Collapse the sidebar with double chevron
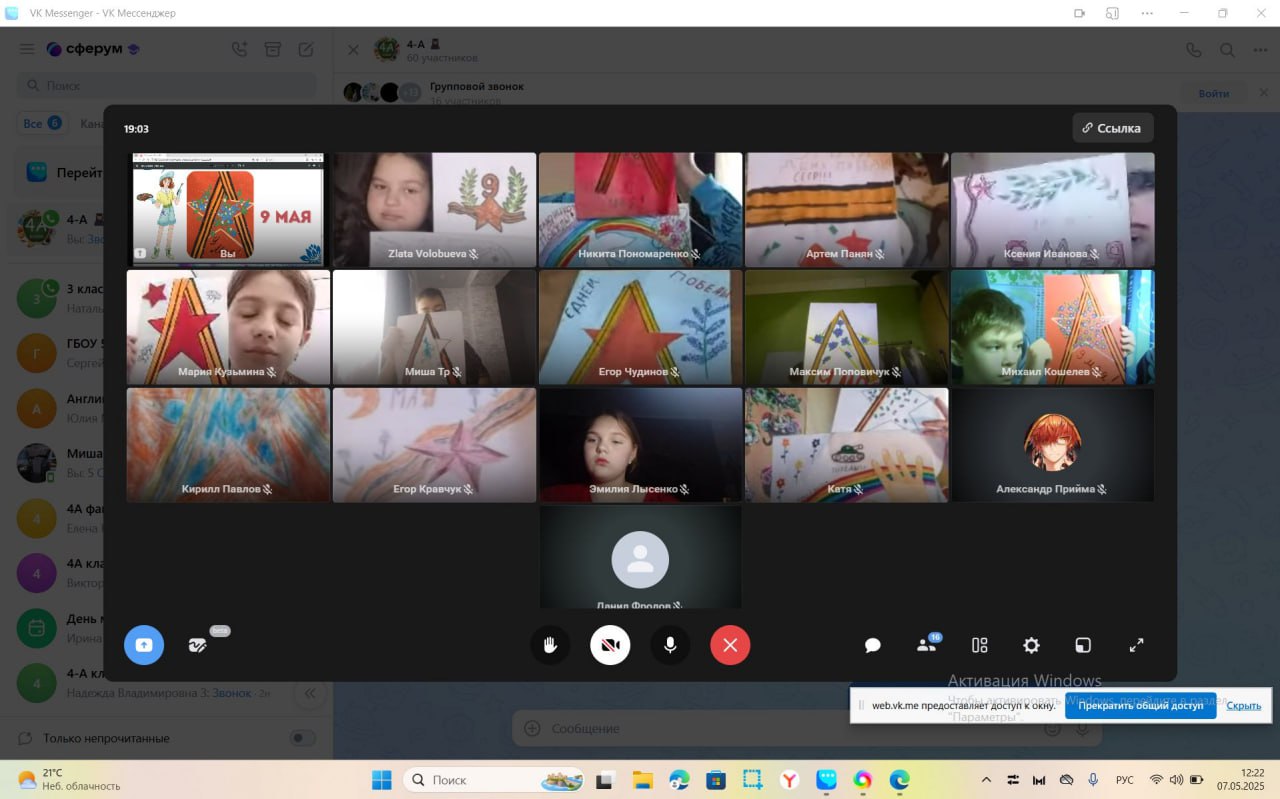The height and width of the screenshot is (799, 1280). tap(310, 693)
